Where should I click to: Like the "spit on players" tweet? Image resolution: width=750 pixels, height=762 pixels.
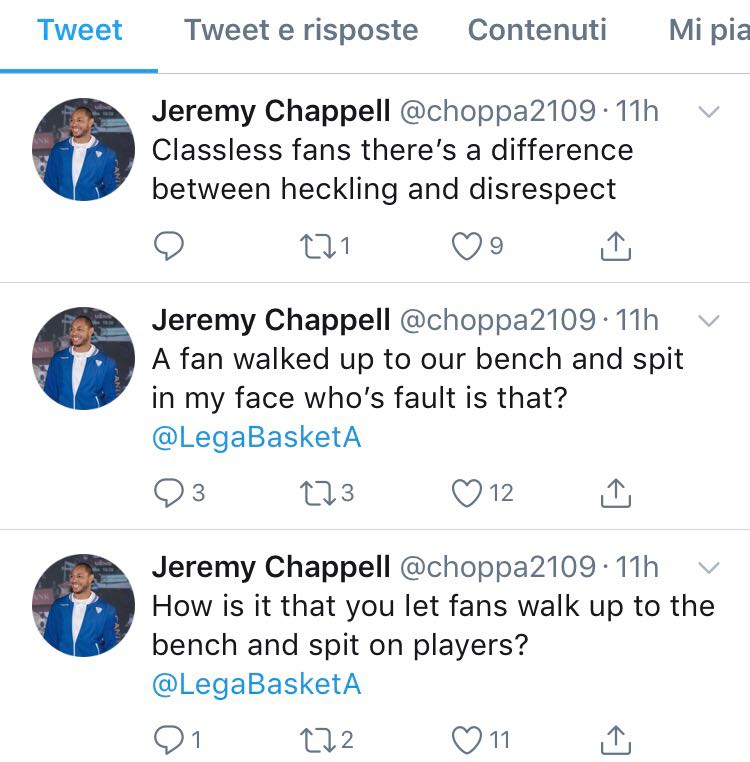[466, 740]
